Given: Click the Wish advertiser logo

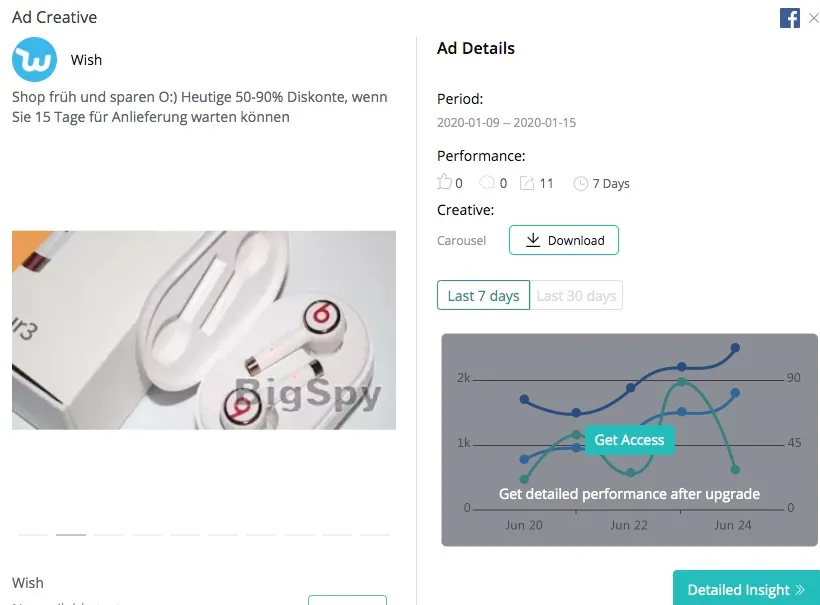Looking at the screenshot, I should 34,60.
